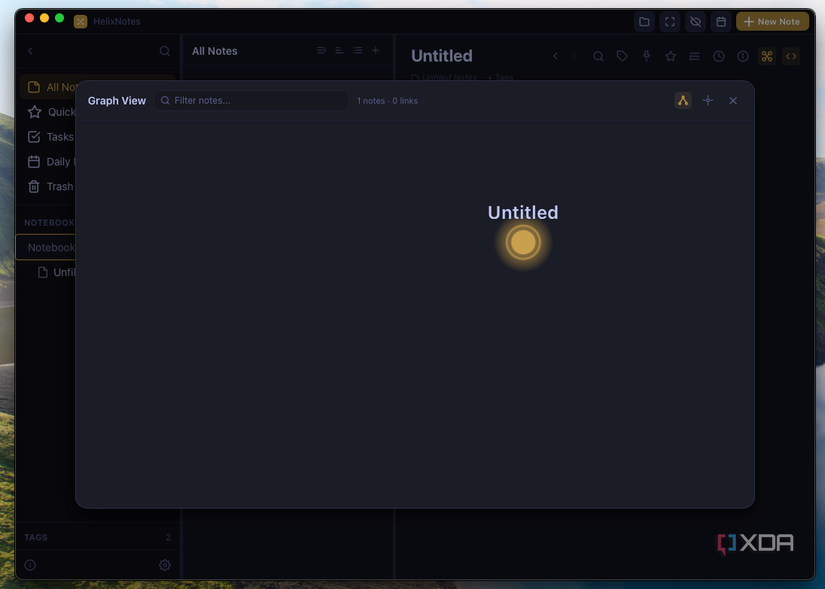Go back with the note navigation left arrow
Viewport: 825px width, 589px height.
tap(555, 56)
